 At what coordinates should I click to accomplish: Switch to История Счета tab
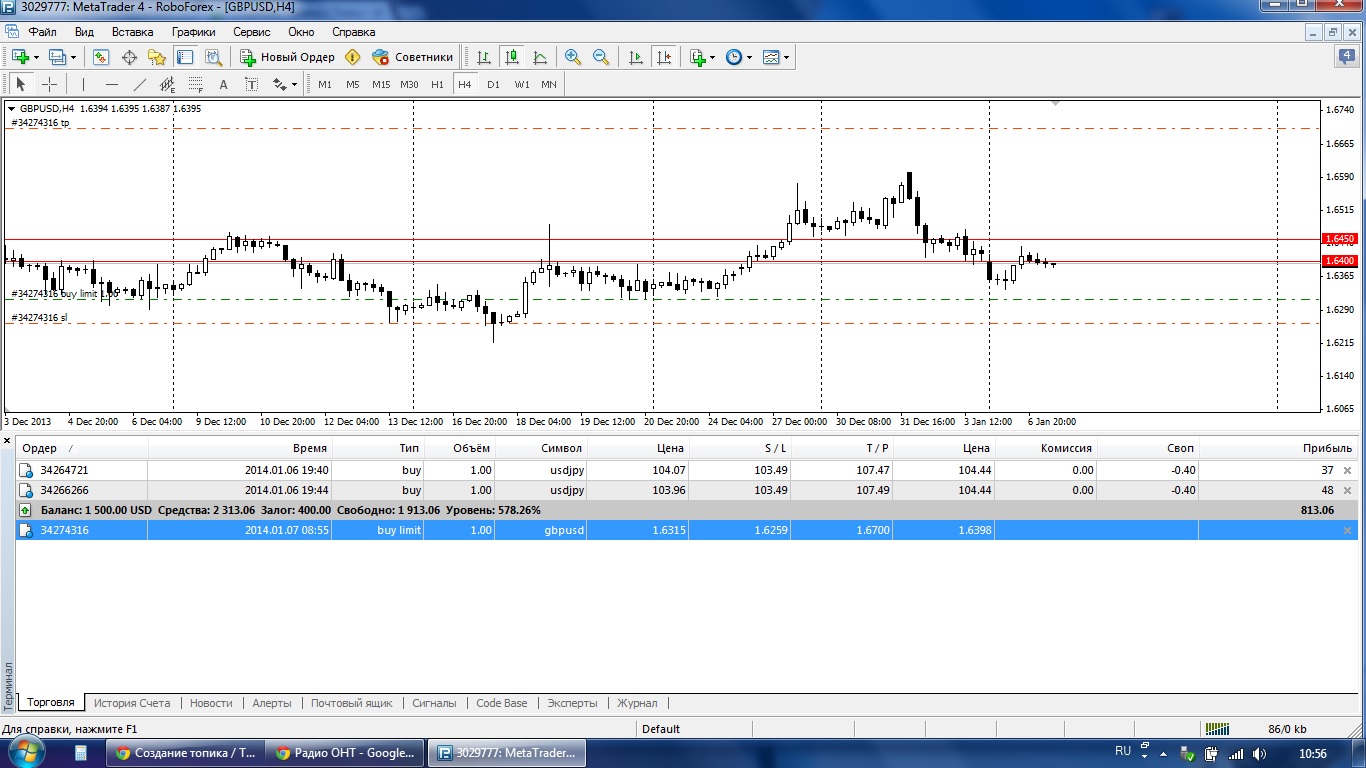pyautogui.click(x=133, y=703)
